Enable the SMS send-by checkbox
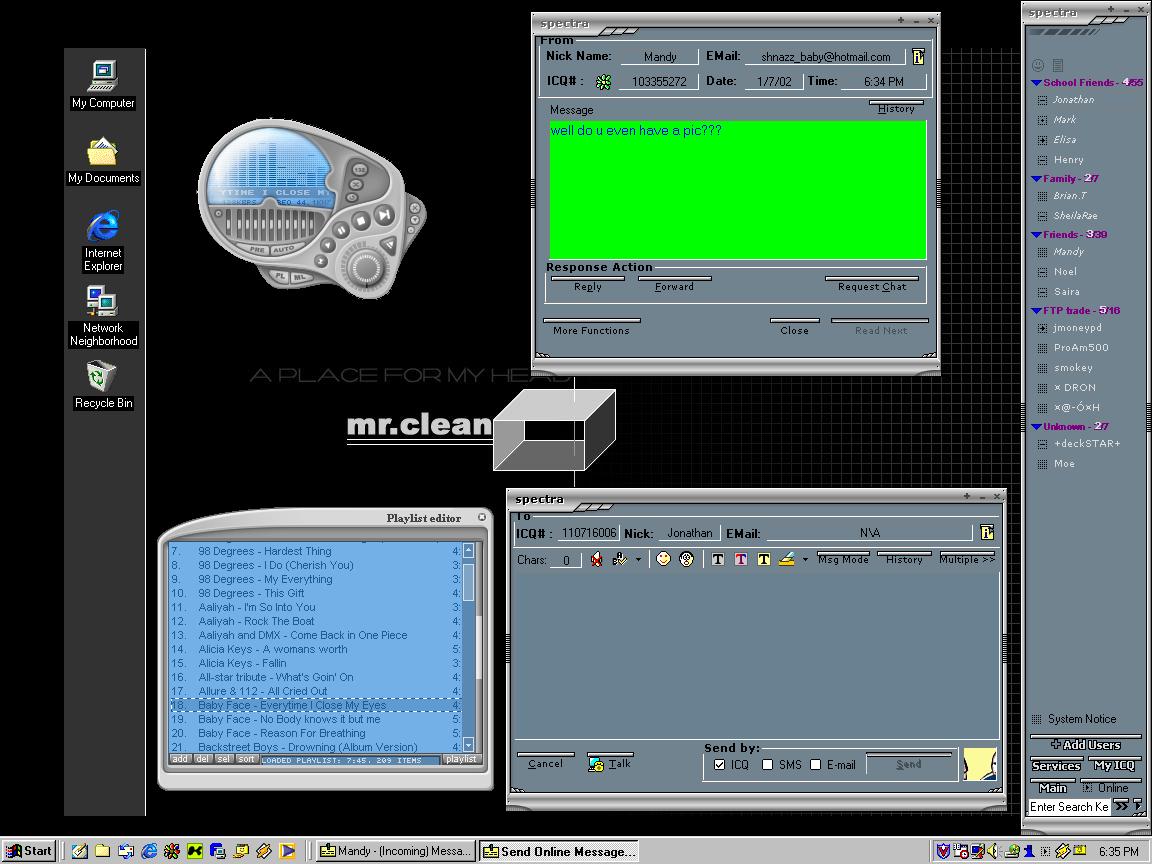 point(768,765)
